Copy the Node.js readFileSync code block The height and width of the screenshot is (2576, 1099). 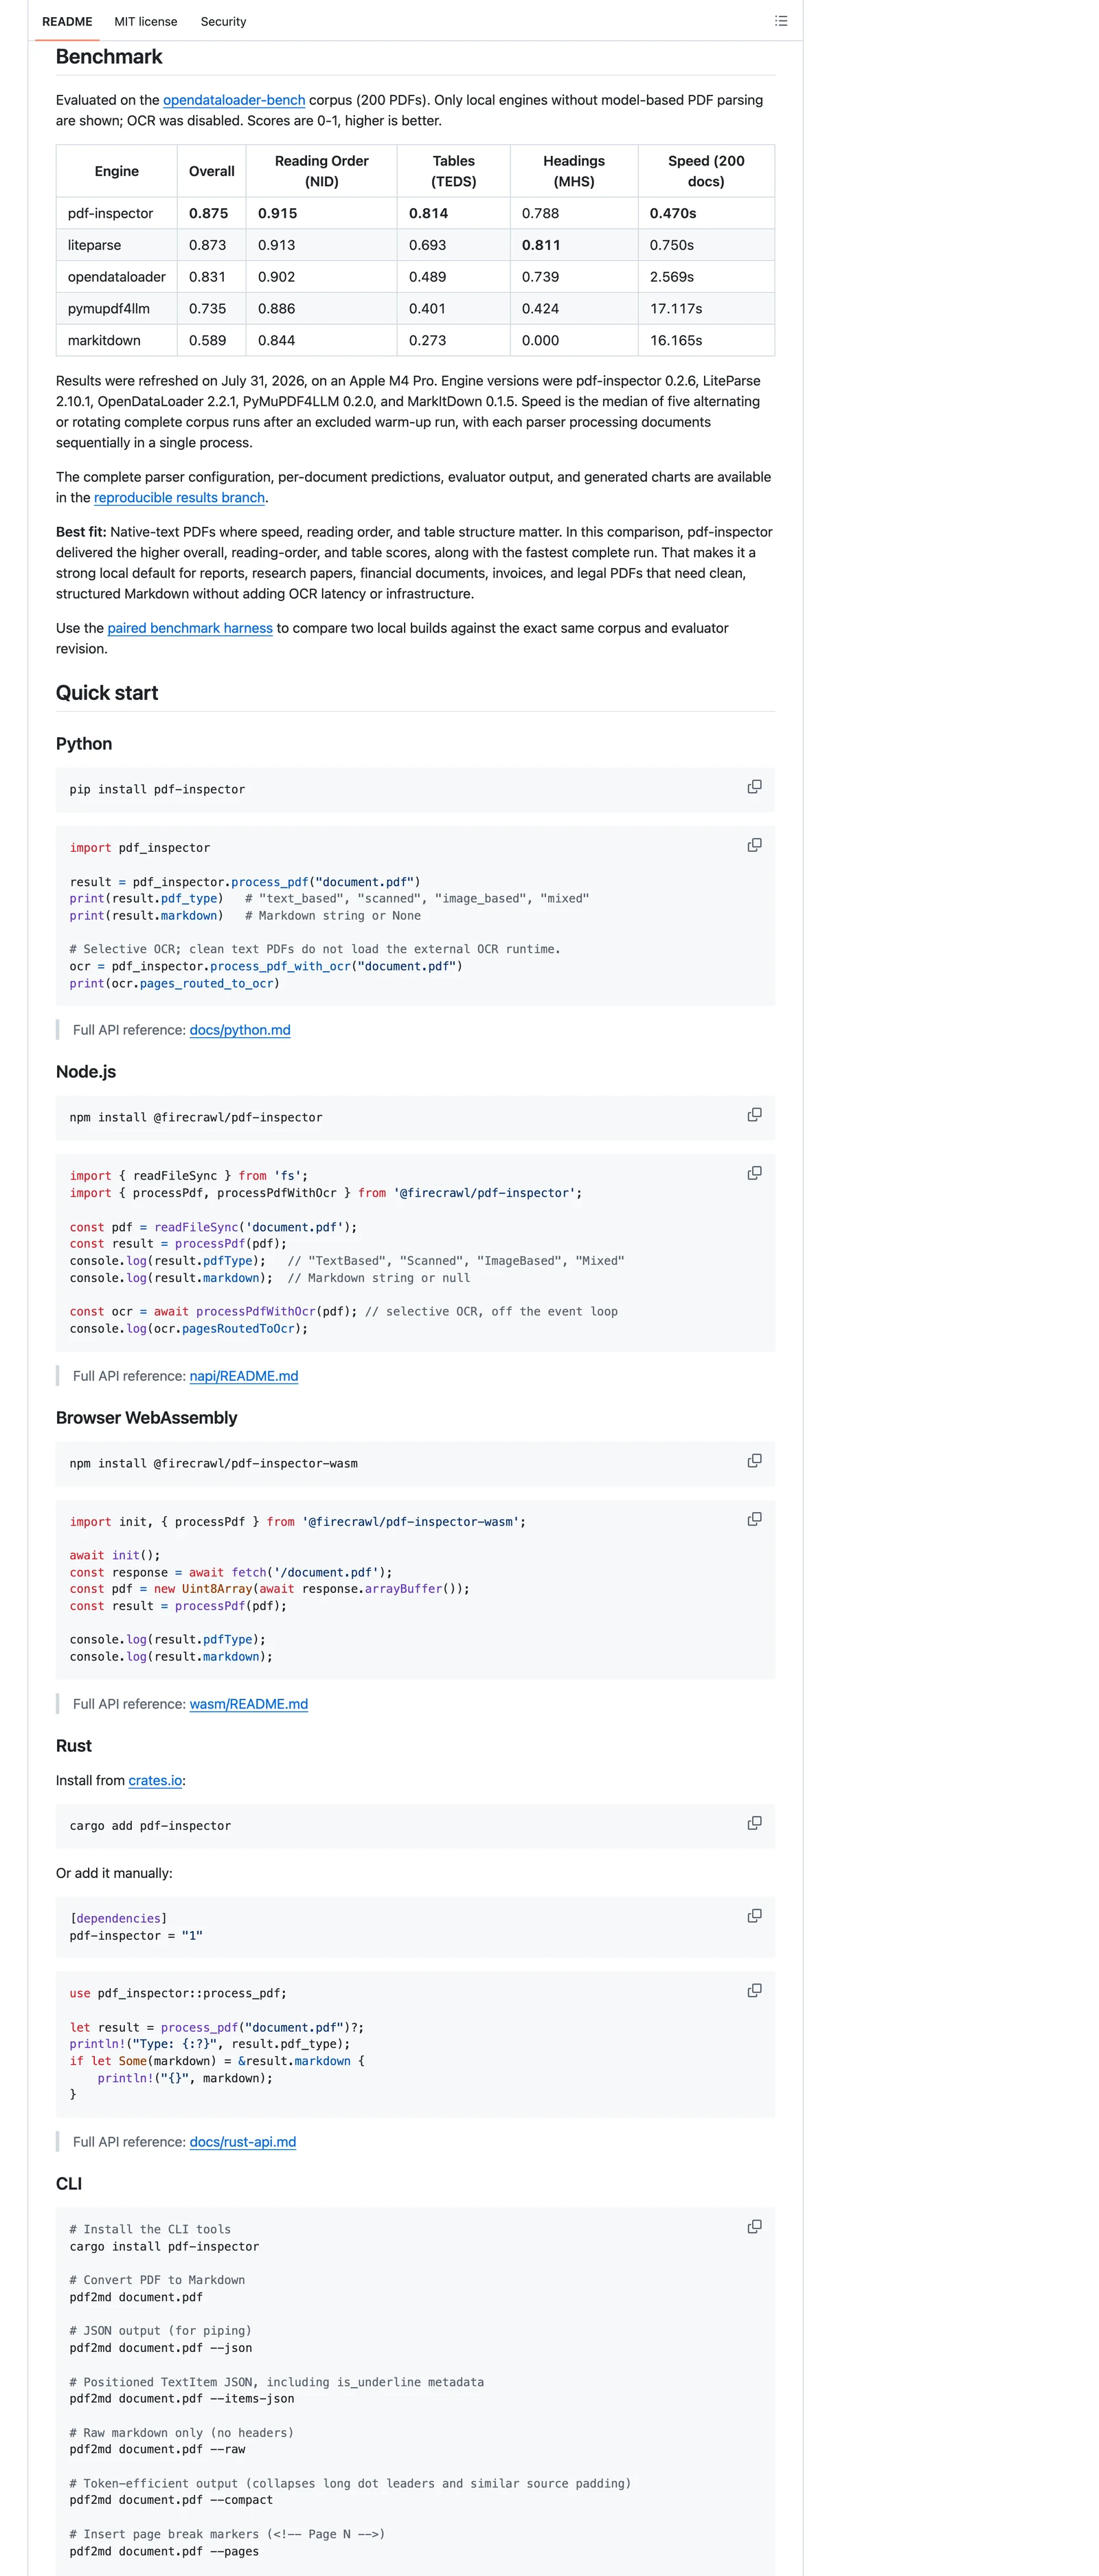point(754,1173)
